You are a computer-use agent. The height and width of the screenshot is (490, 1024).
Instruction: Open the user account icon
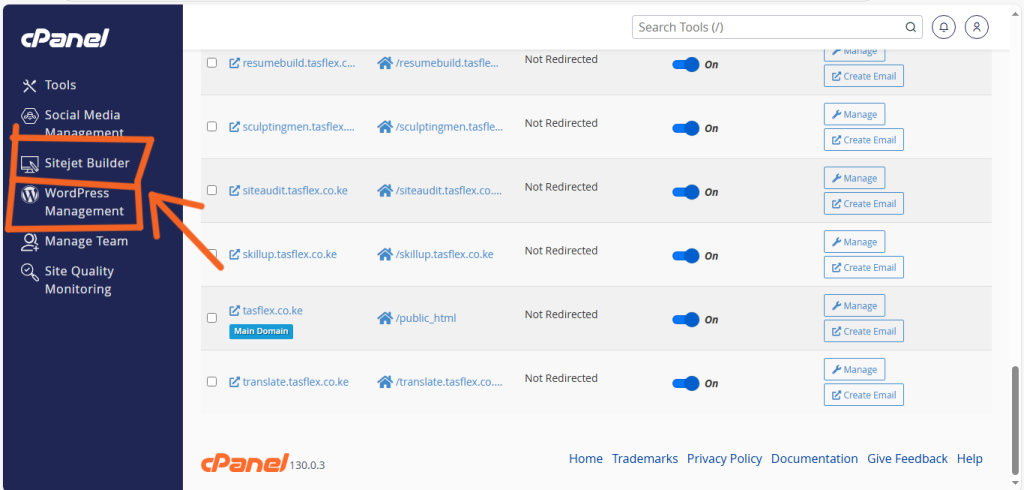coord(977,27)
